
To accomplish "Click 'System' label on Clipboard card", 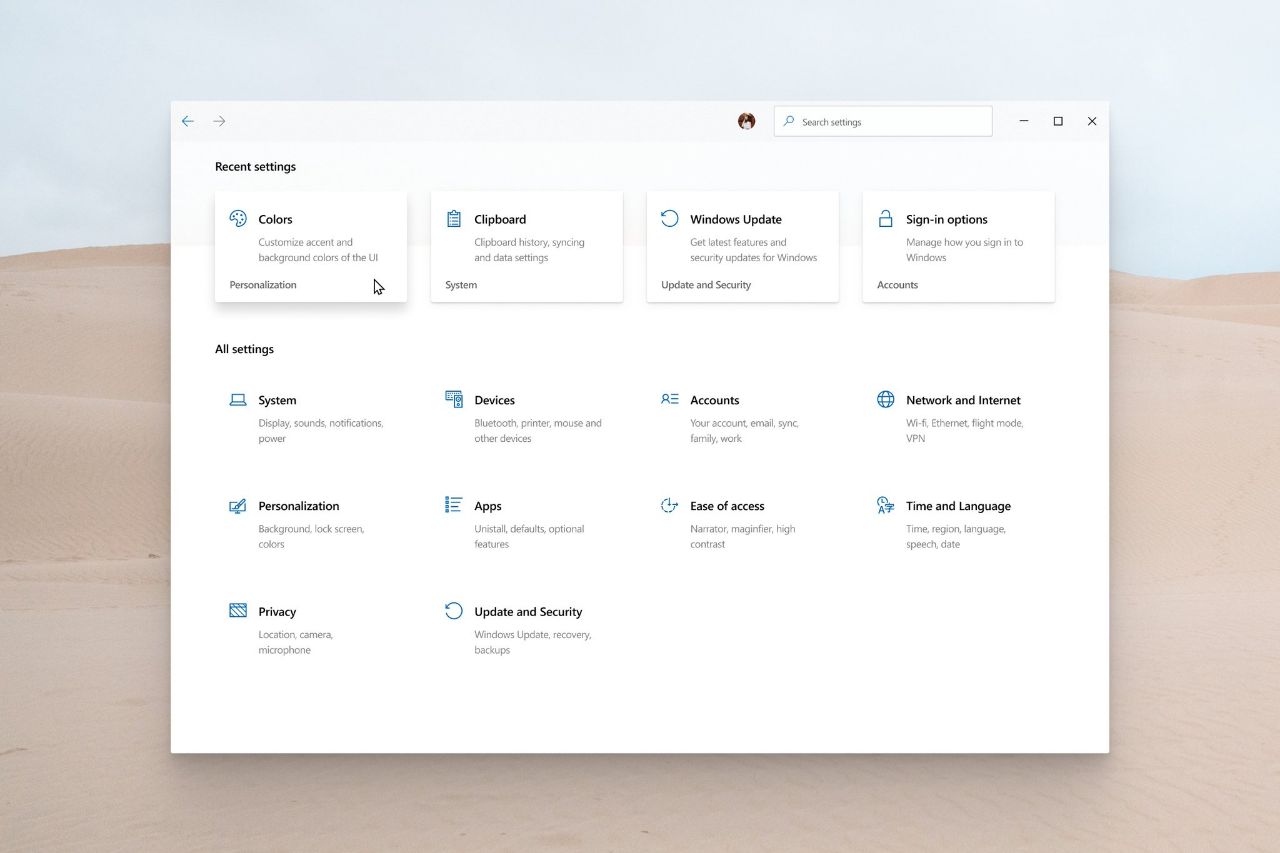I will click(461, 285).
